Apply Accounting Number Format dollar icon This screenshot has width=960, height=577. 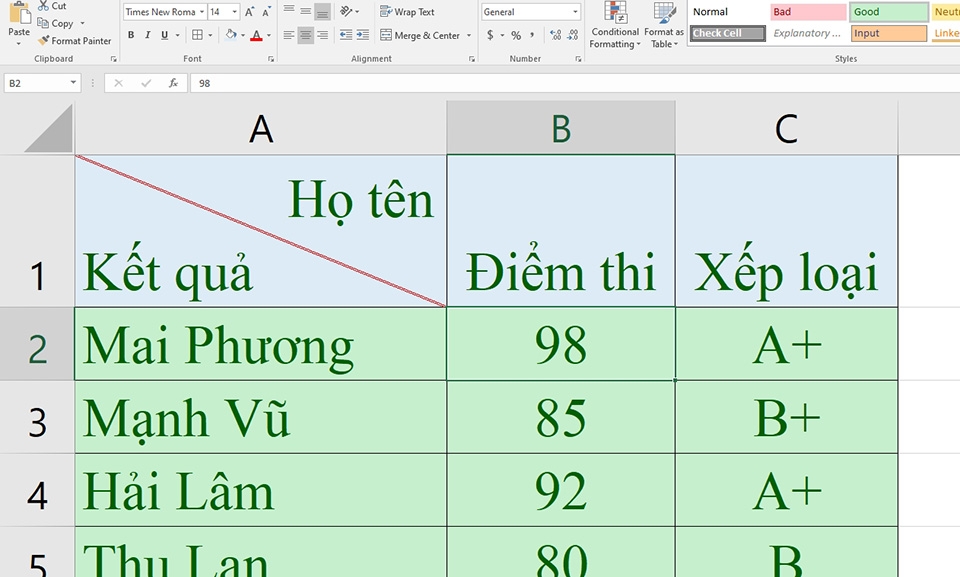click(490, 35)
